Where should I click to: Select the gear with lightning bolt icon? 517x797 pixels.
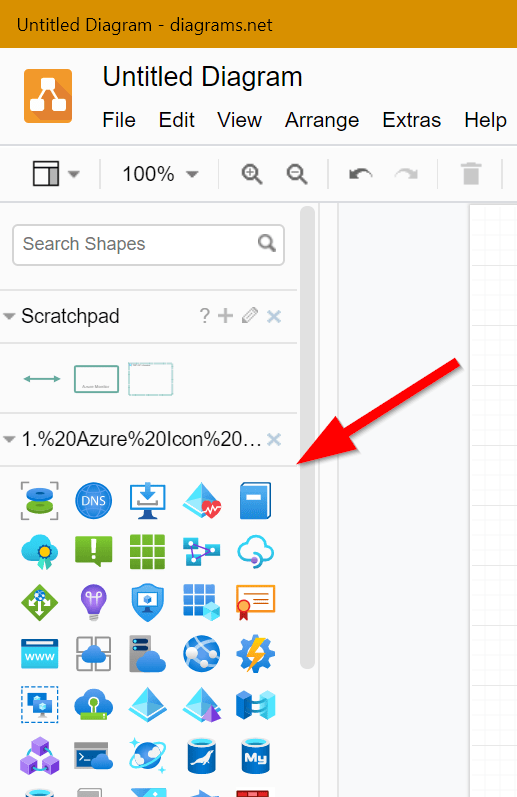255,654
